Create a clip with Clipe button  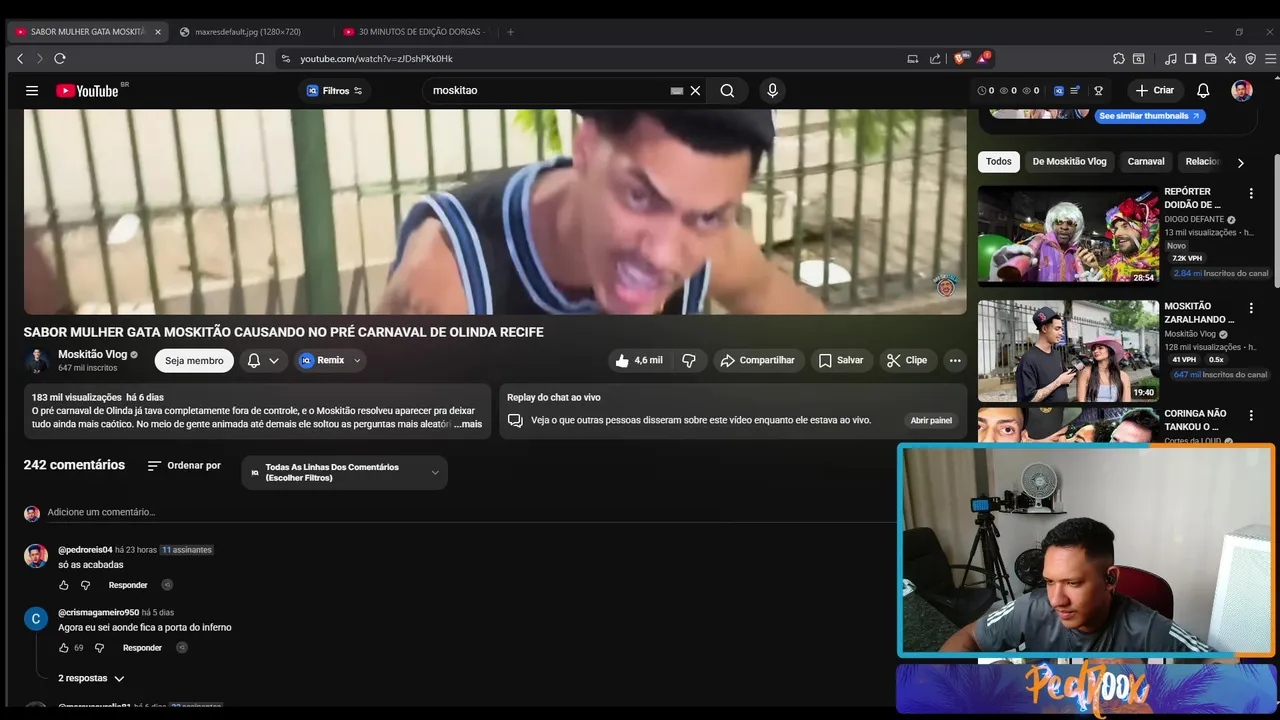pos(907,360)
